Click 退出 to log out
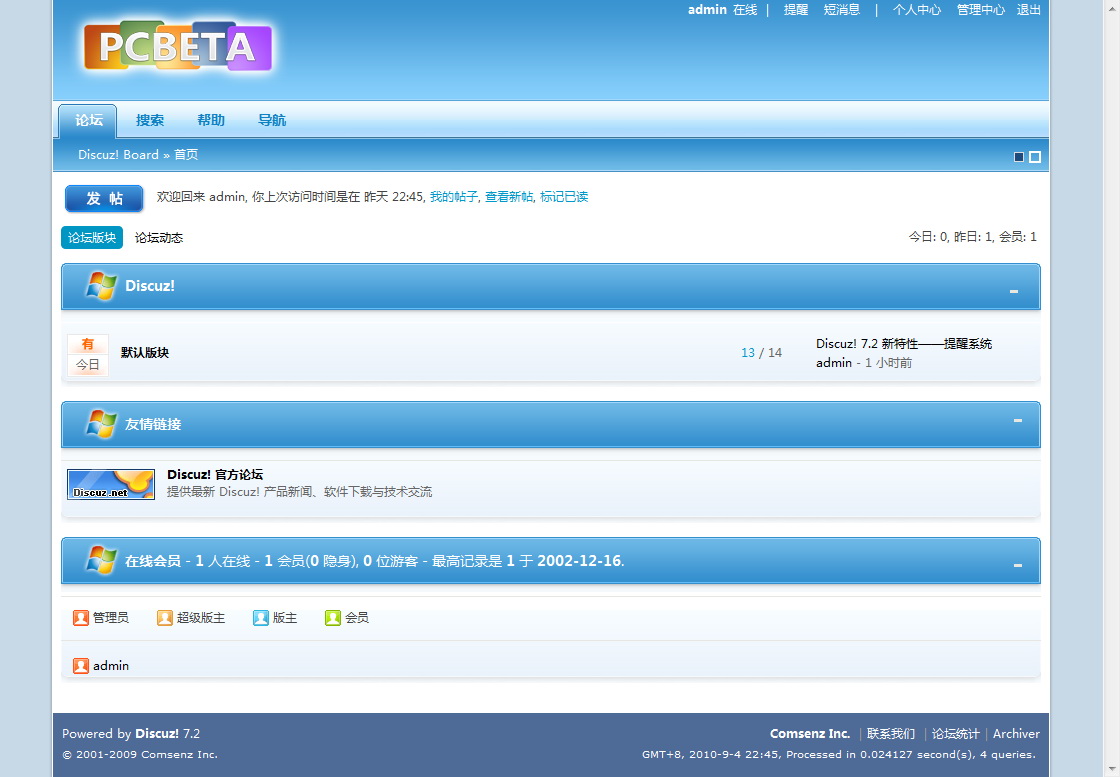The width and height of the screenshot is (1120, 777). click(x=1029, y=9)
